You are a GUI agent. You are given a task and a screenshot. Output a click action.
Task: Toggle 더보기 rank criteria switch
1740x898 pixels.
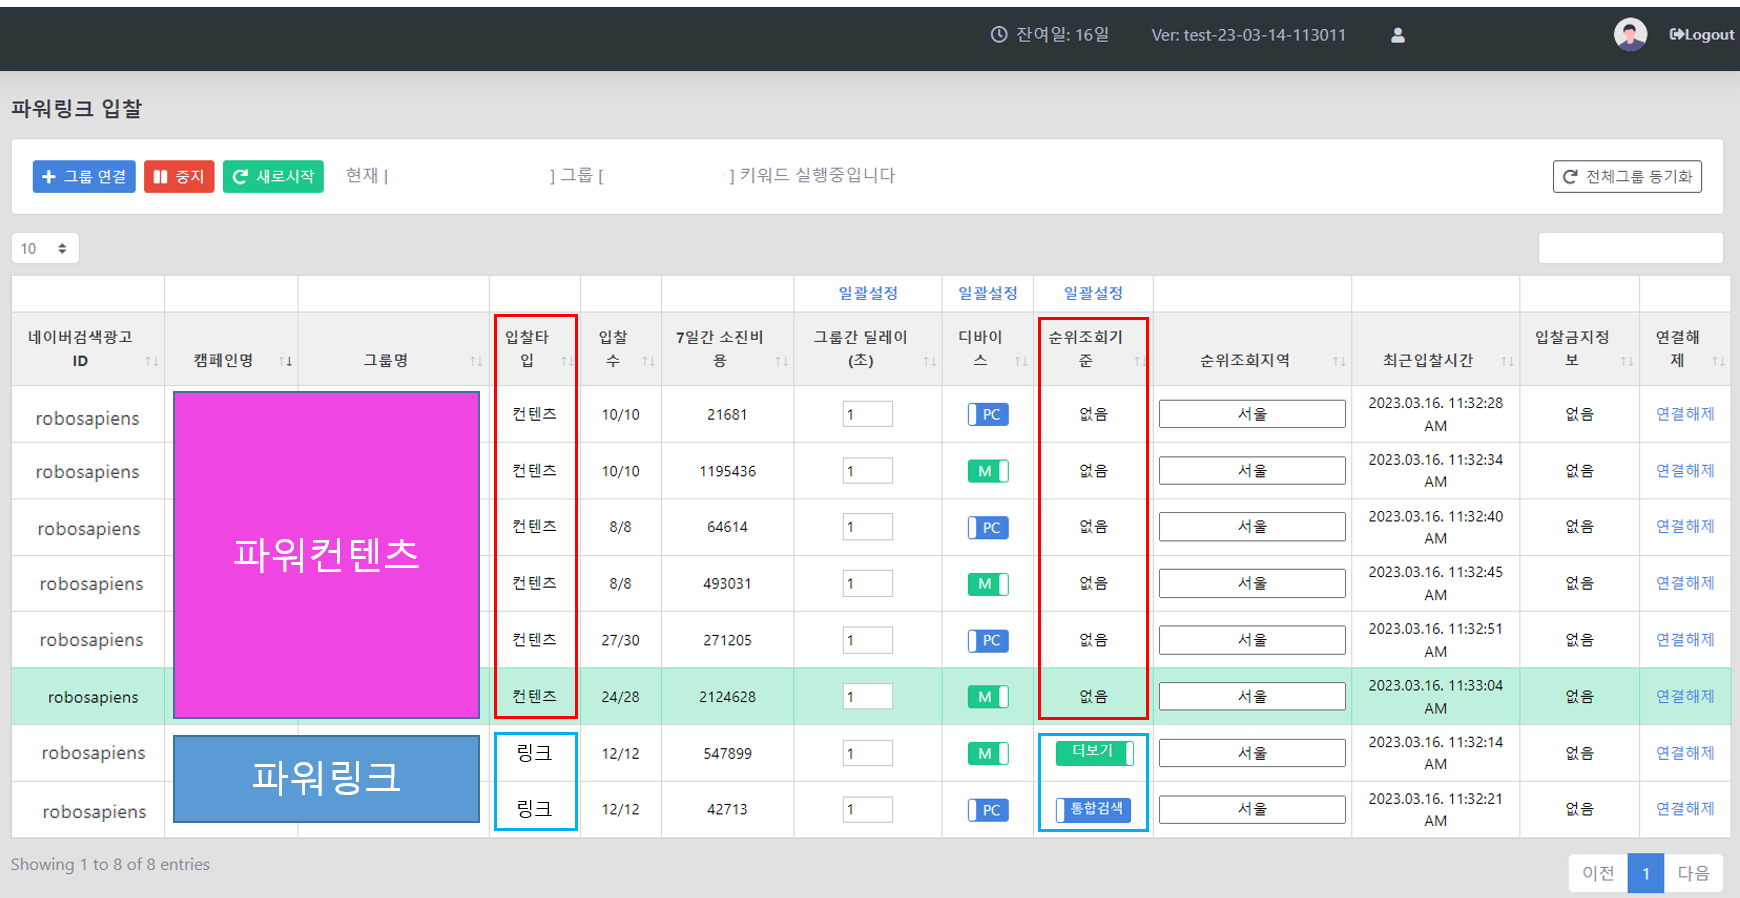[x=1094, y=752]
